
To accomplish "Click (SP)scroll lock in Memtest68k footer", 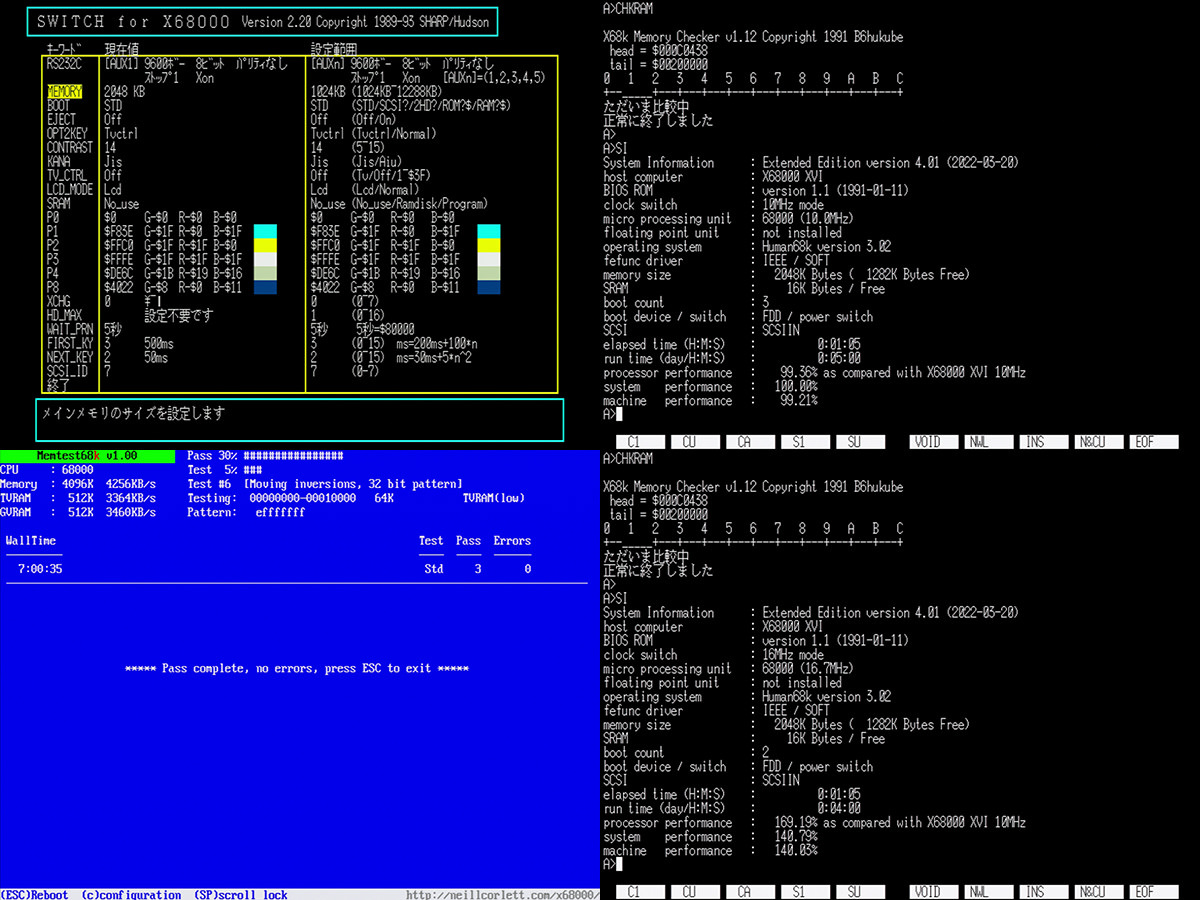I will (241, 894).
